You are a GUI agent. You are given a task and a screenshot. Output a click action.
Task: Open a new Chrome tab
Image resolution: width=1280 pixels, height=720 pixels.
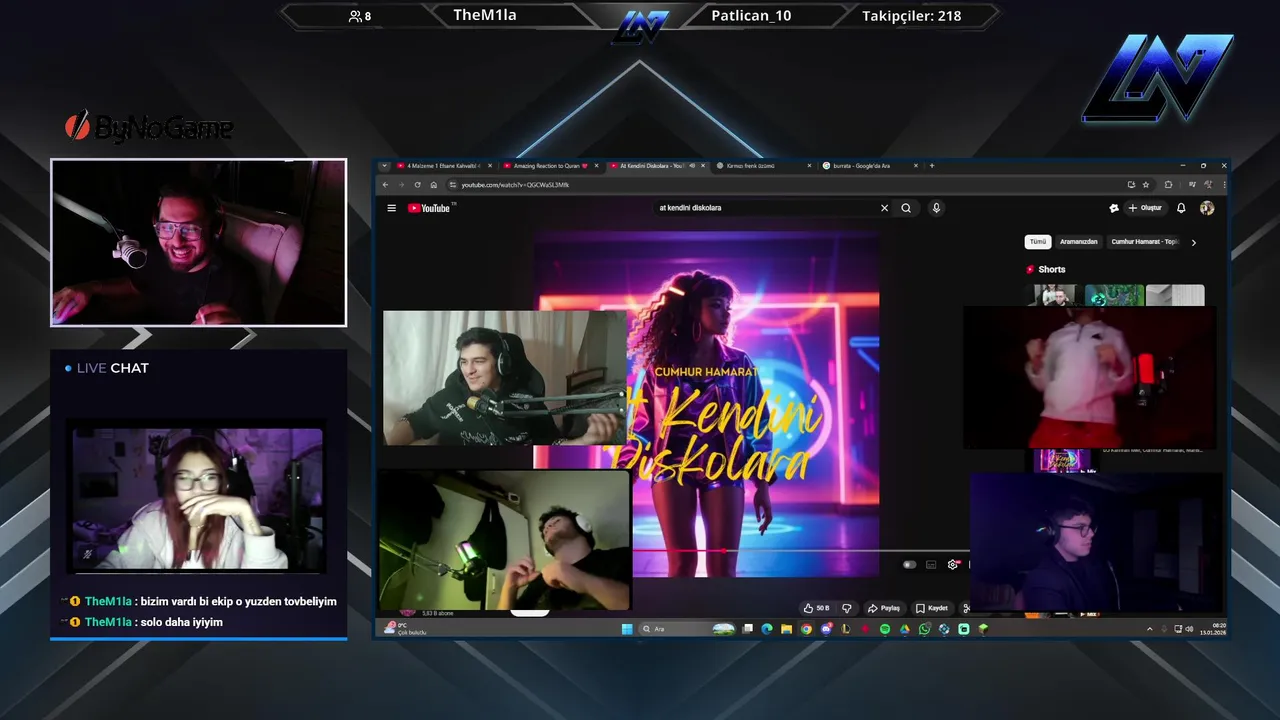[932, 166]
